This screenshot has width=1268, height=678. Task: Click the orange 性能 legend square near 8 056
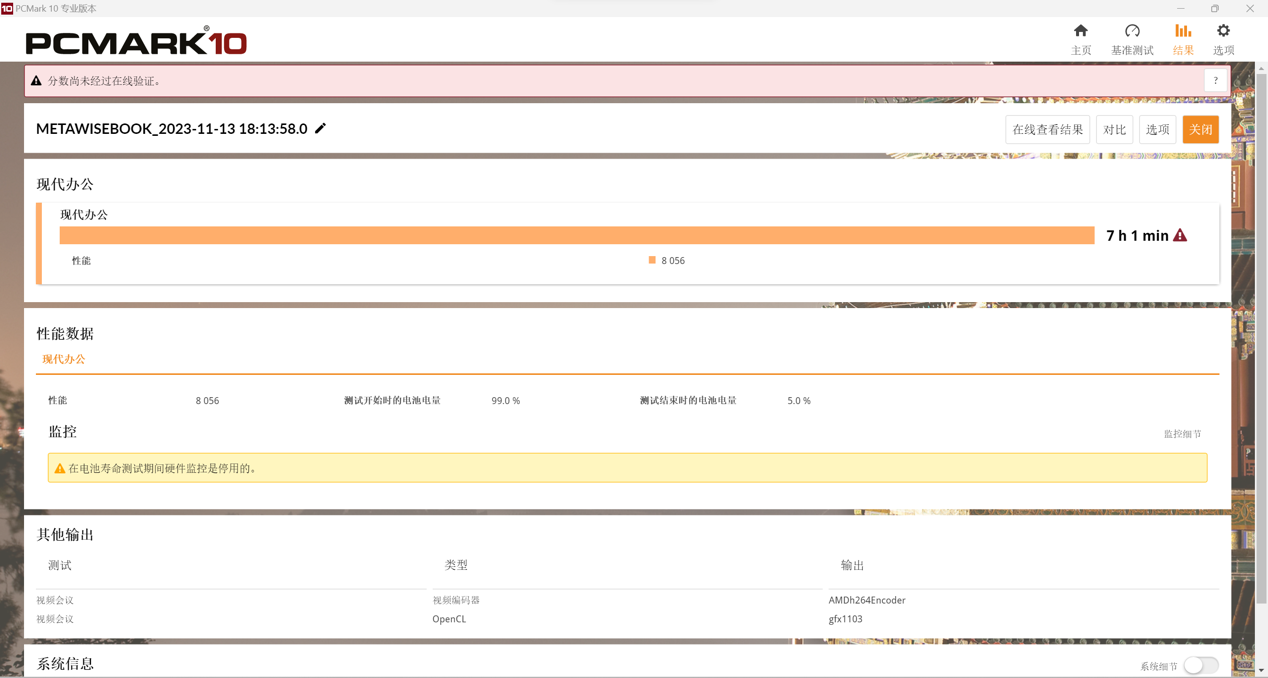(x=652, y=260)
